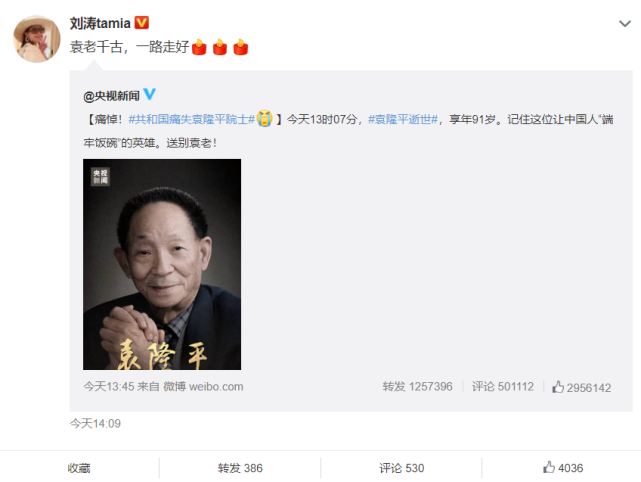Open the post options chevron menu
Screen dimensions: 641x482
[x=624, y=24]
